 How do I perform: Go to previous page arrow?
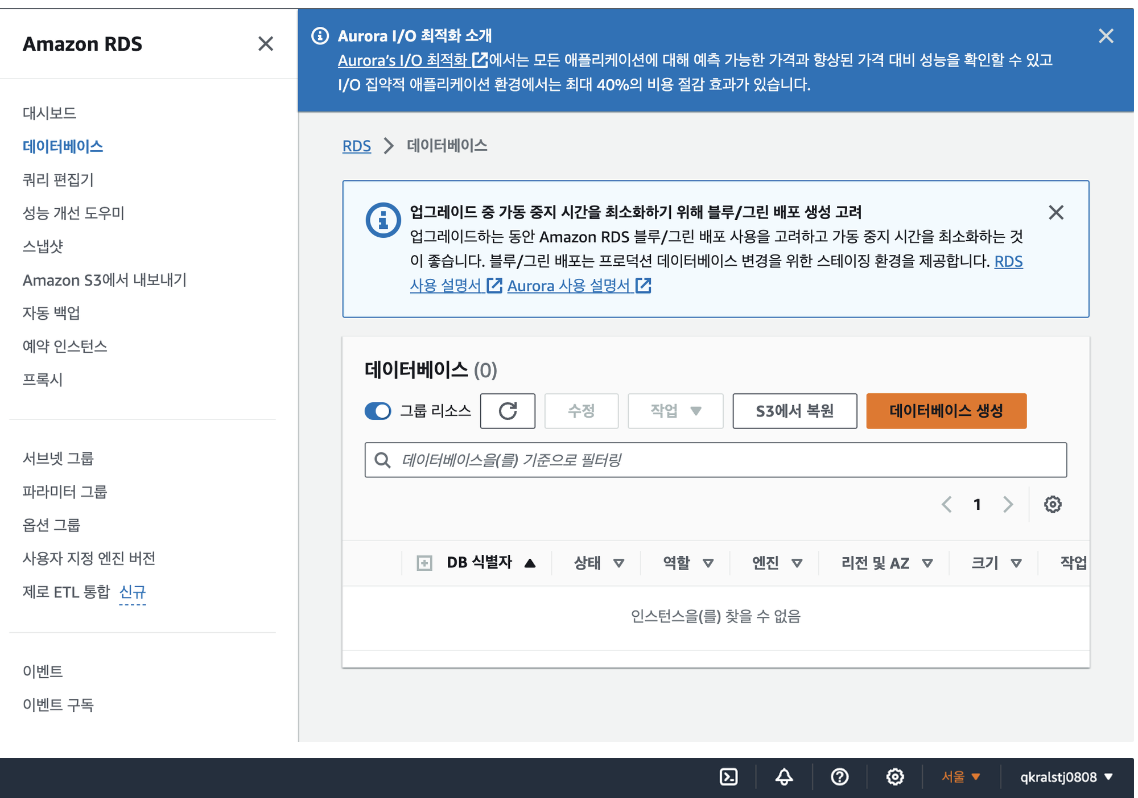pyautogui.click(x=946, y=504)
